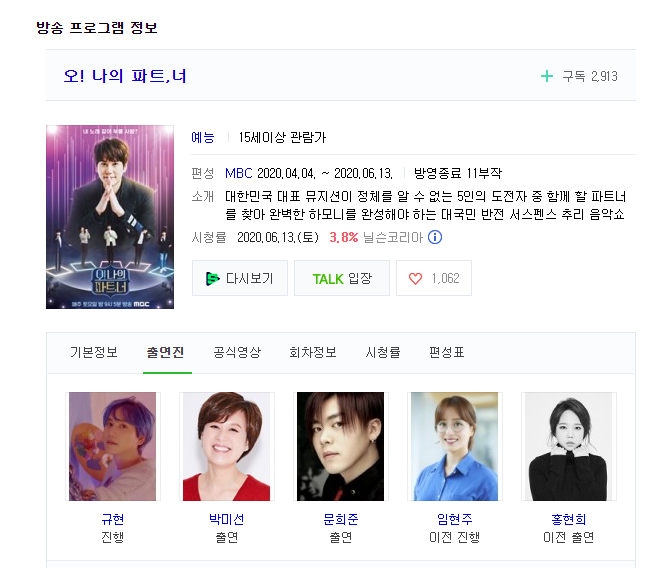Open the 시청률 tab
This screenshot has width=650, height=568.
[383, 352]
